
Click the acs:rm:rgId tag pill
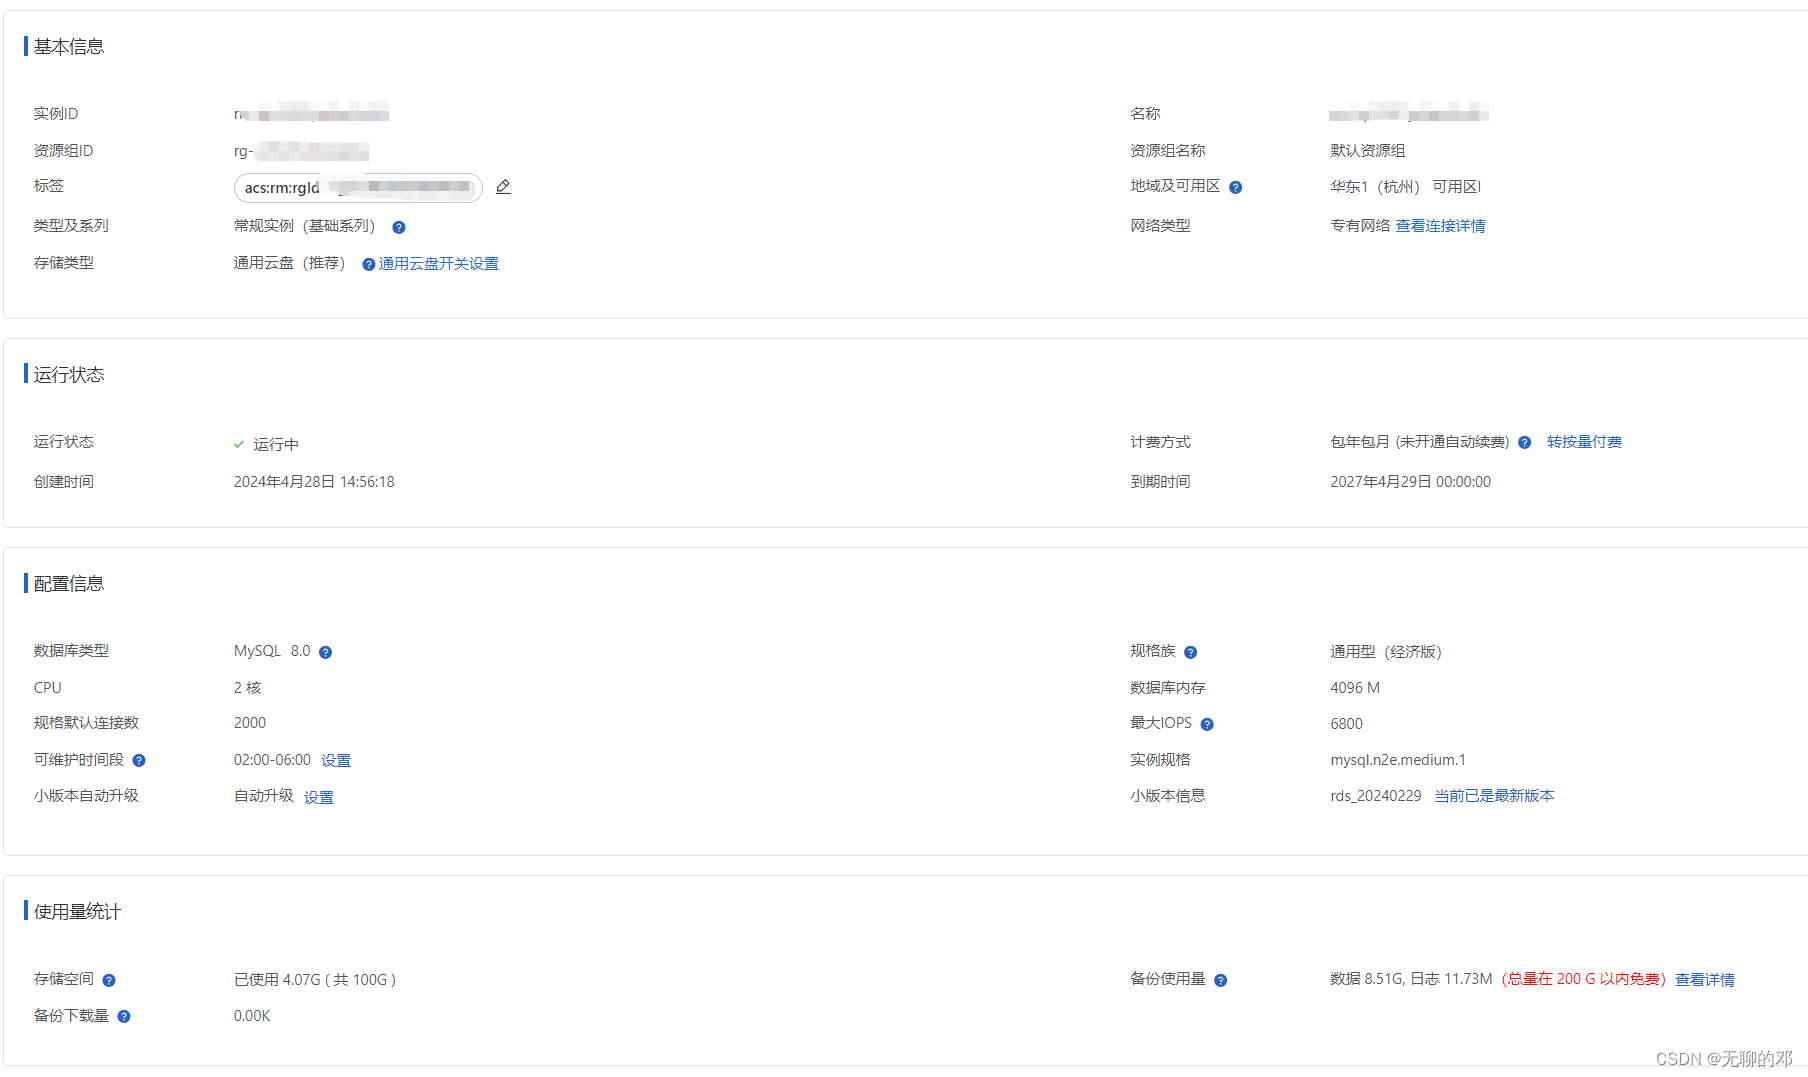click(x=358, y=187)
